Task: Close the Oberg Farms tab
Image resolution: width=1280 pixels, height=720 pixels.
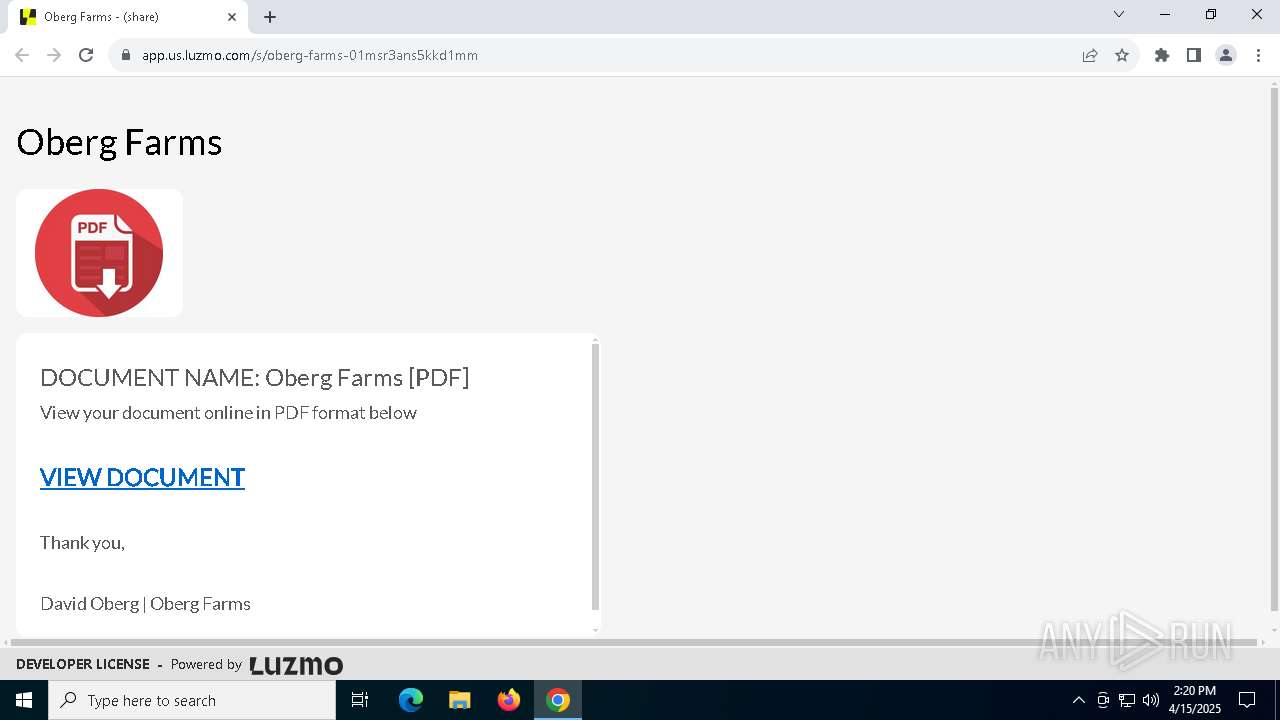Action: point(232,17)
